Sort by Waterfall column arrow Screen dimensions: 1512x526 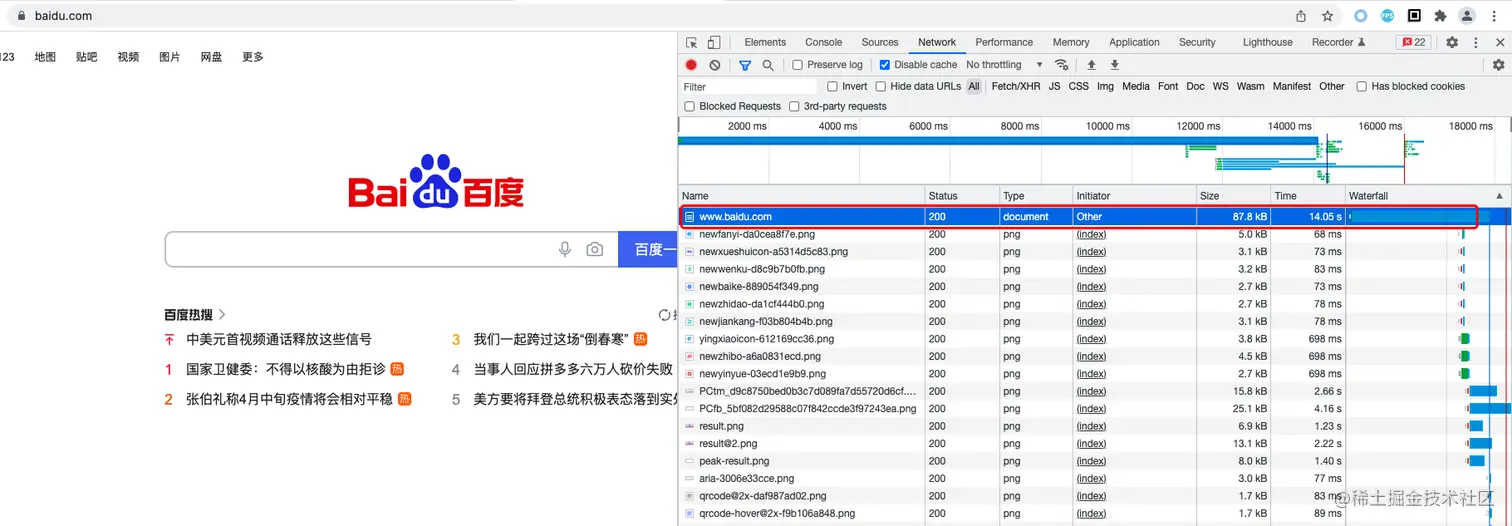(1498, 196)
